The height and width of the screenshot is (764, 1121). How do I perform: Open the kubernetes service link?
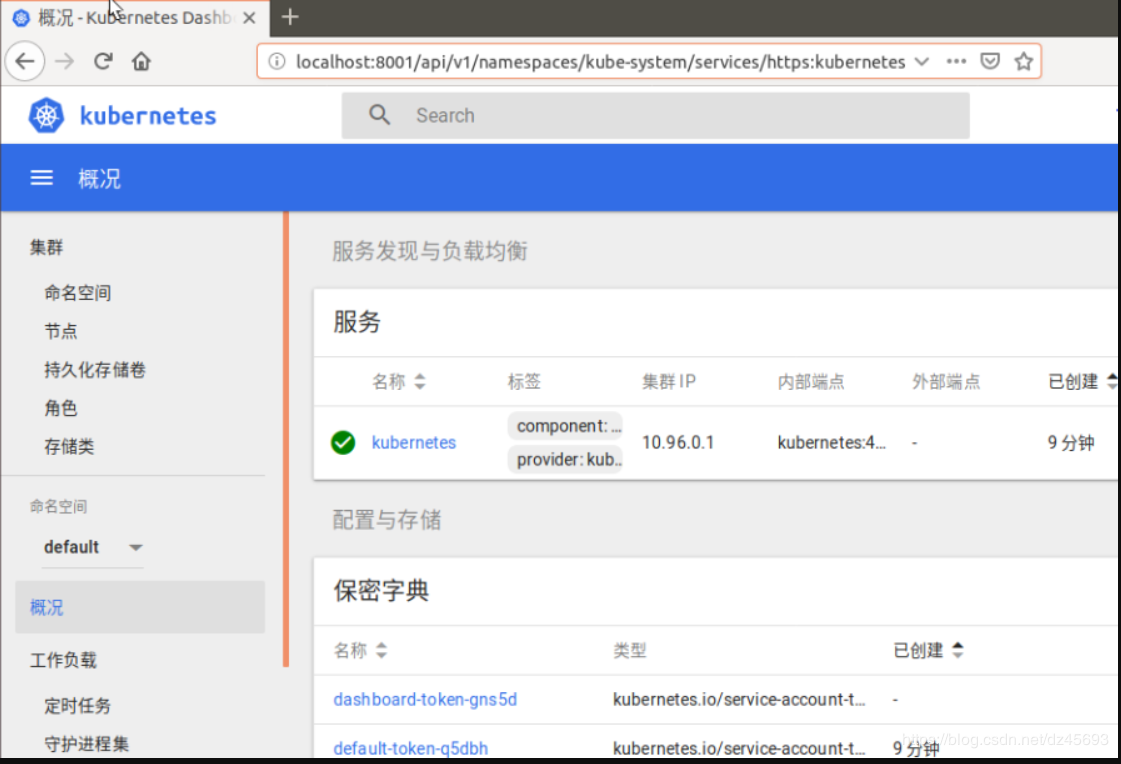(414, 442)
